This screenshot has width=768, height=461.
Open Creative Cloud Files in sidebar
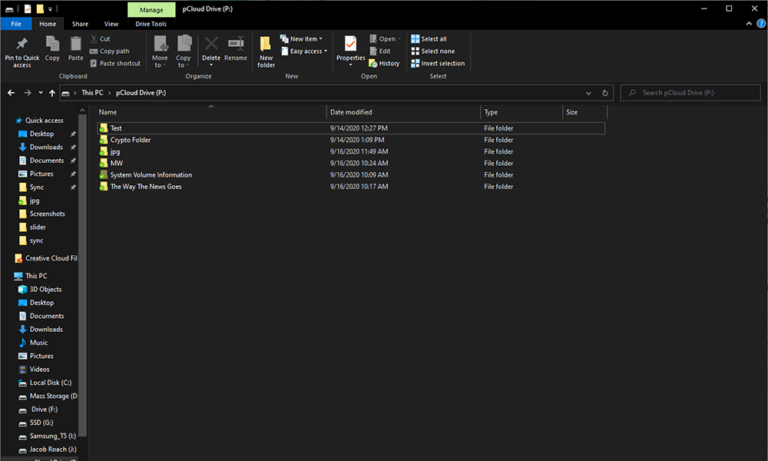point(46,258)
